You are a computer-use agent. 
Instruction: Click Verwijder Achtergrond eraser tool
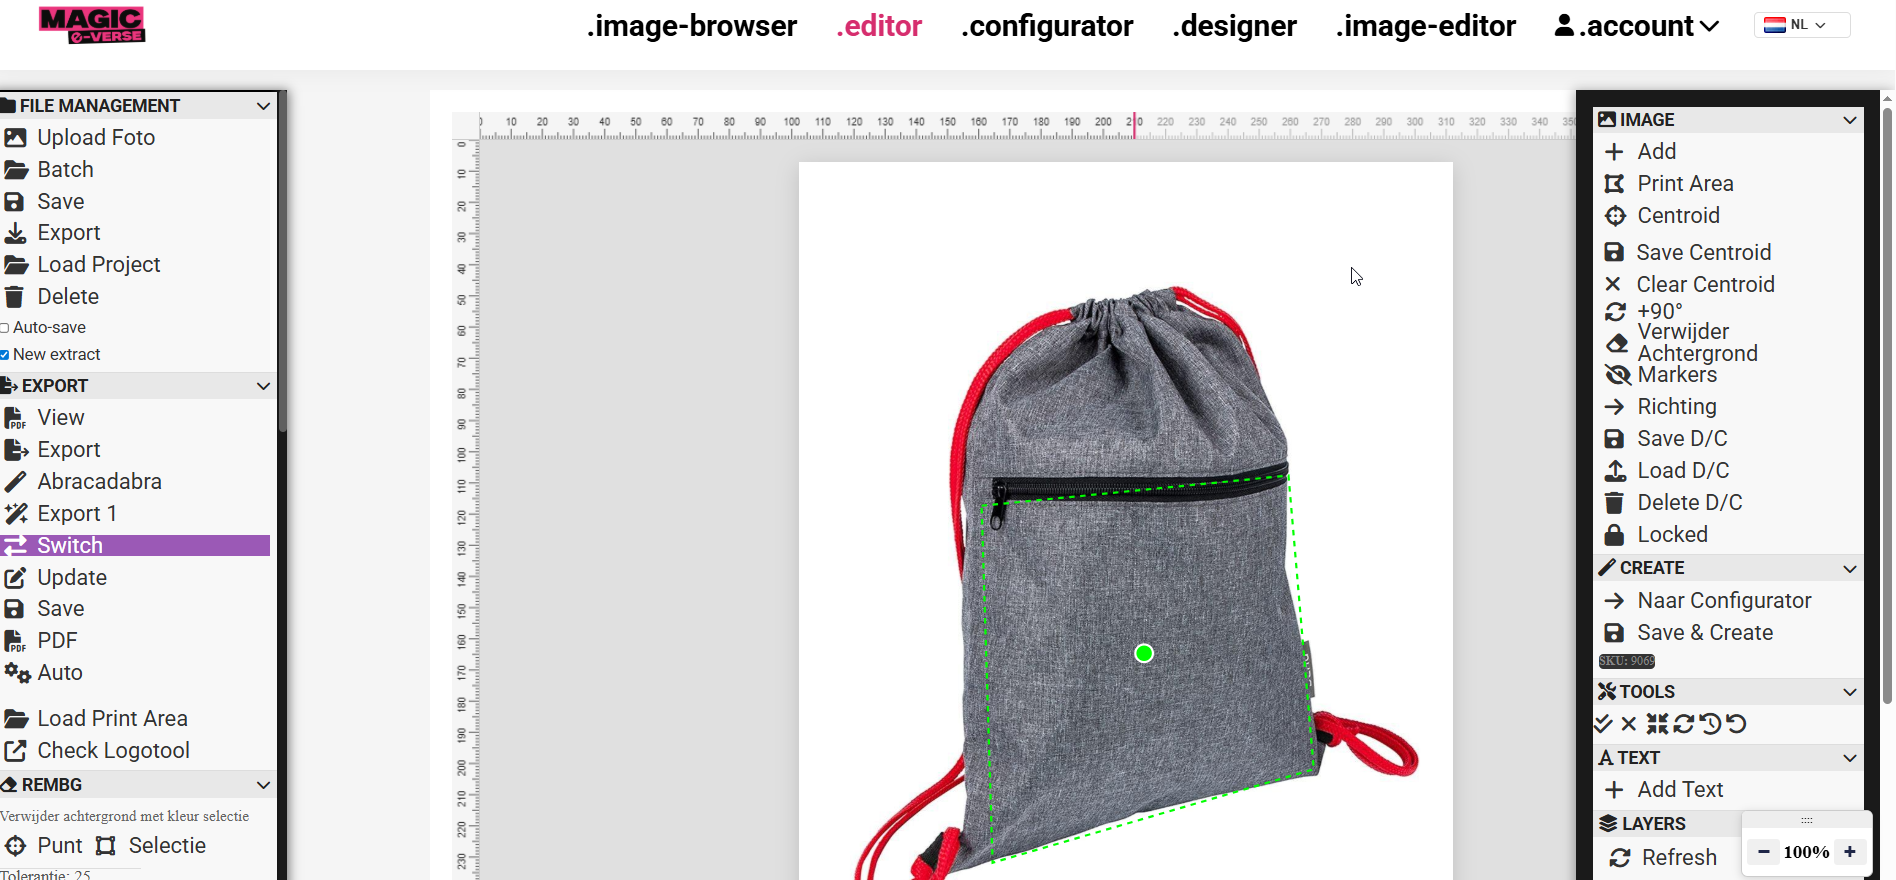click(1696, 343)
